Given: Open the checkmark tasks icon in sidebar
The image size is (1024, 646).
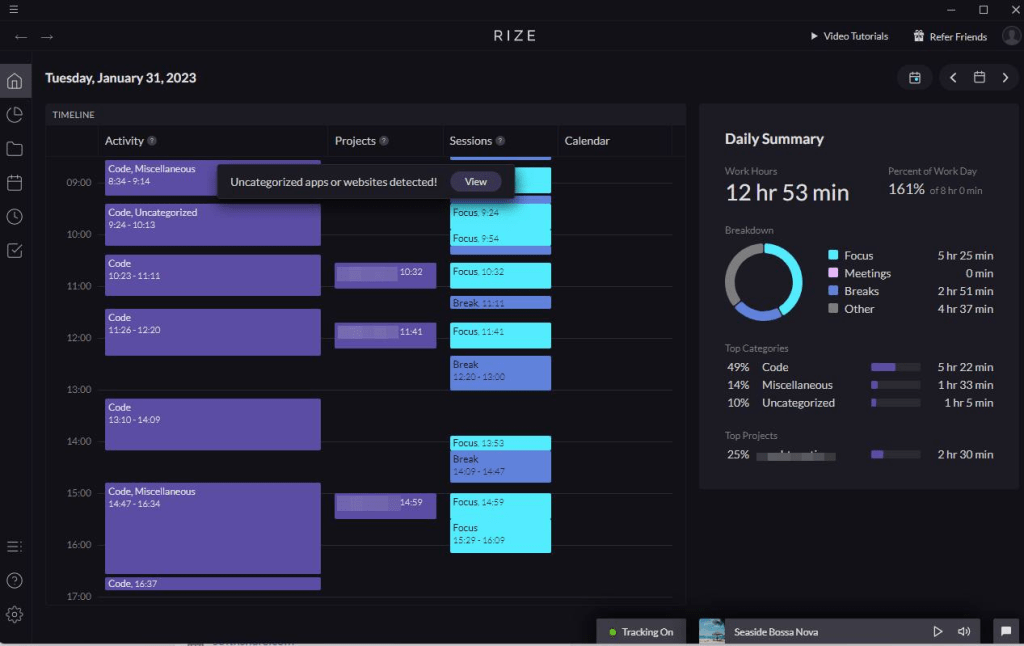Looking at the screenshot, I should coord(15,251).
